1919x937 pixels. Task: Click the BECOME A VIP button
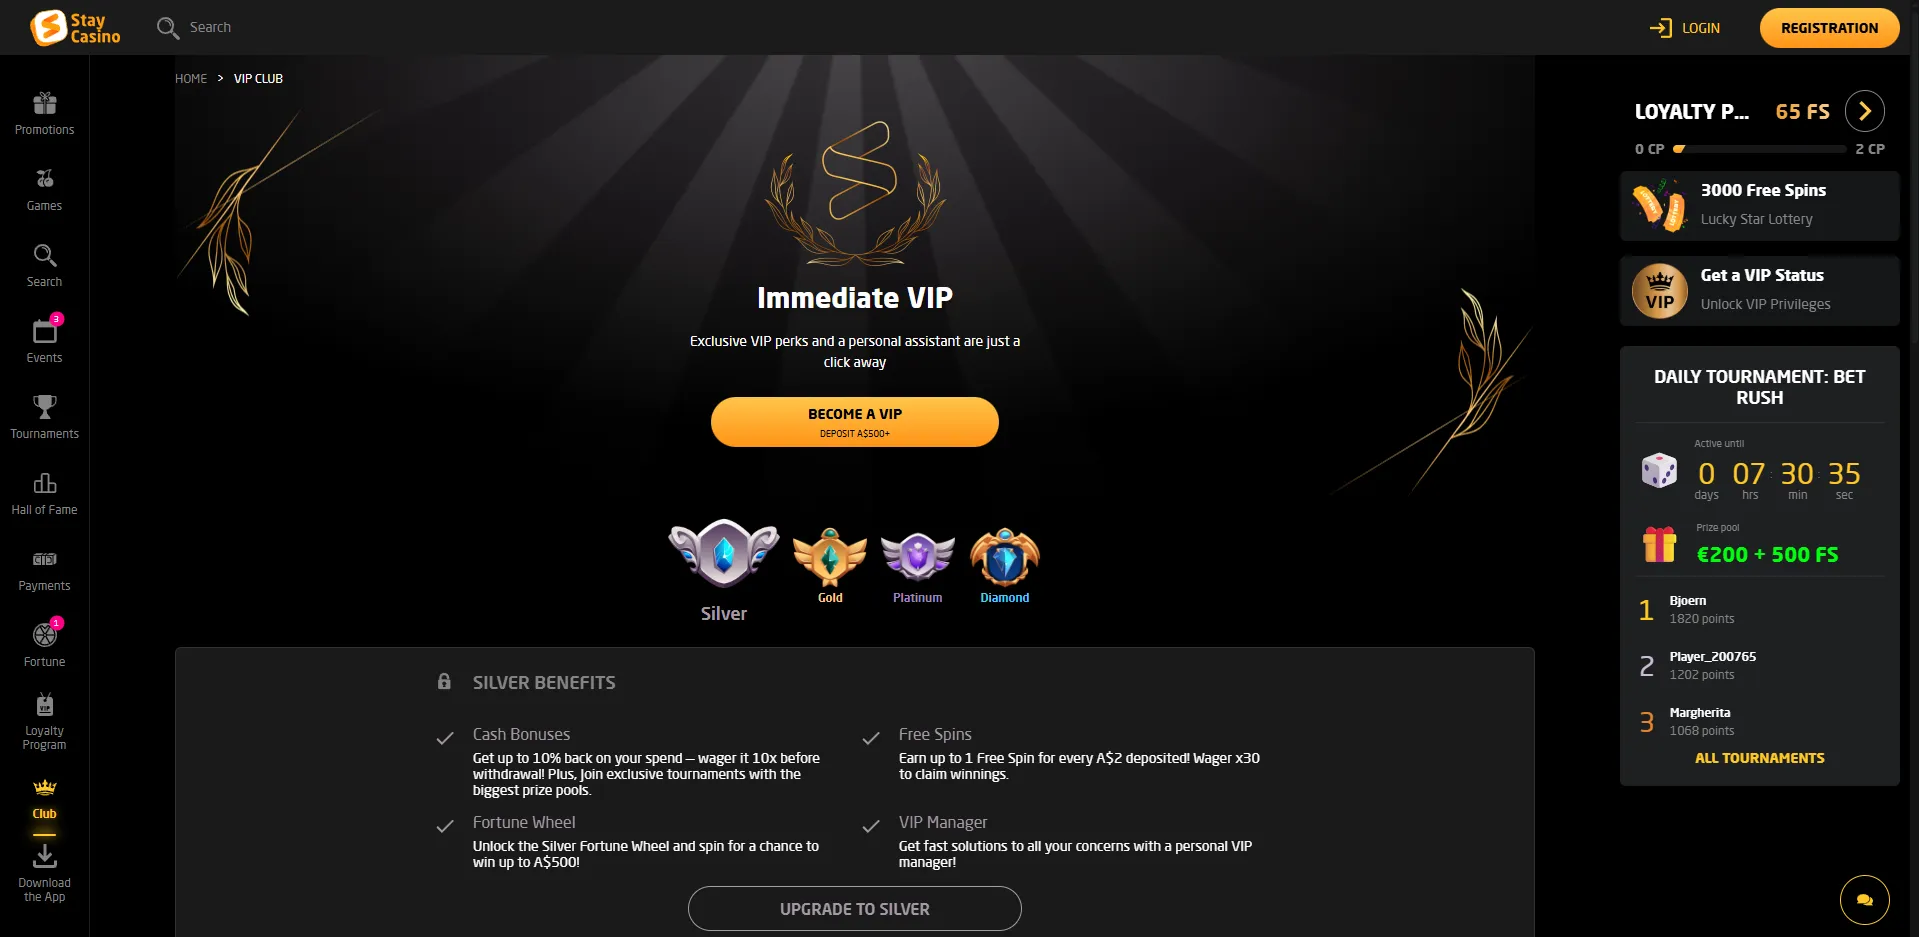pyautogui.click(x=854, y=422)
